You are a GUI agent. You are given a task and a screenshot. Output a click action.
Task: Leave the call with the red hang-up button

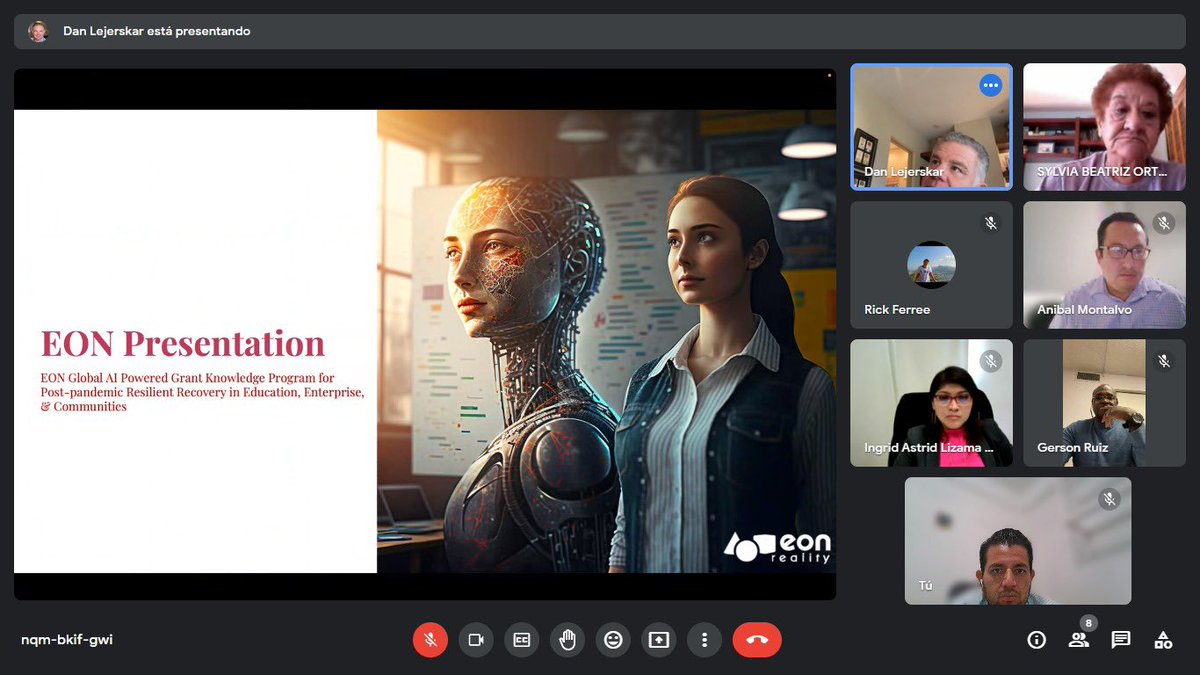point(757,640)
